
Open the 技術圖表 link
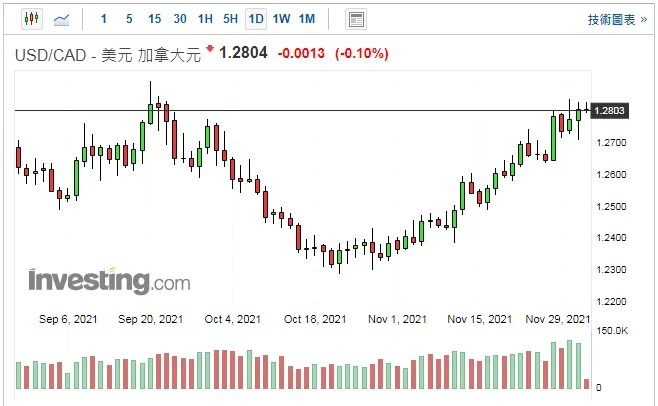(x=617, y=20)
